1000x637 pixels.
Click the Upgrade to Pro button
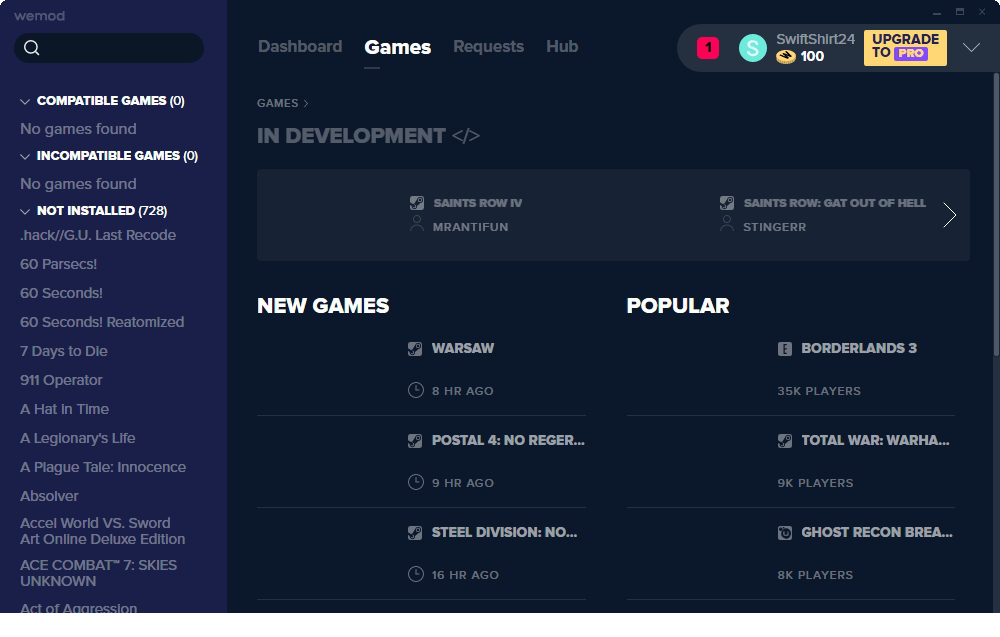(x=904, y=47)
